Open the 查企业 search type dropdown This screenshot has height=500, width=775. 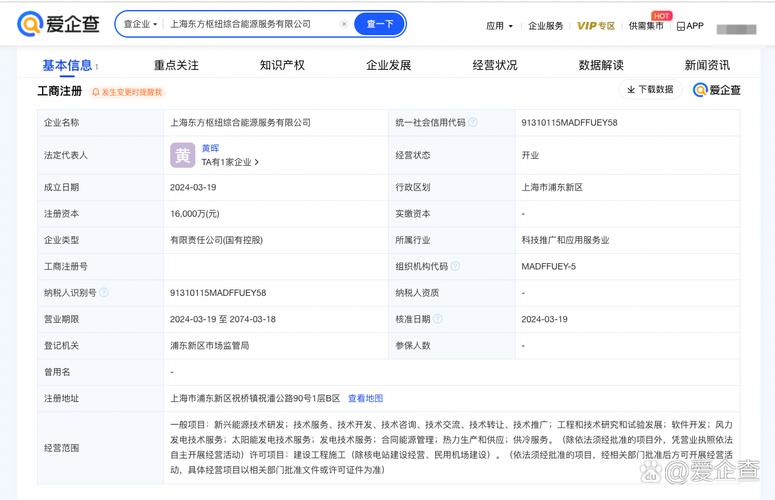point(140,24)
